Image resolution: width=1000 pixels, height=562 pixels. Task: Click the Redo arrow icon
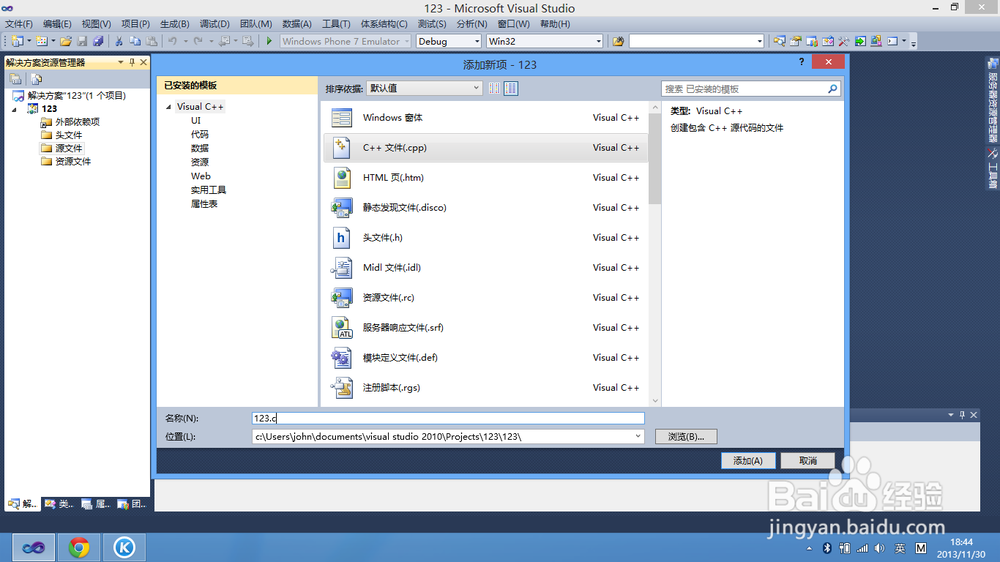(198, 41)
